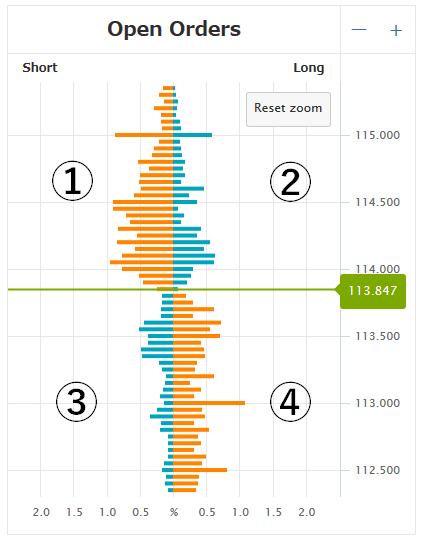Select the circled number 4 marker
This screenshot has height=537, width=426.
click(290, 402)
